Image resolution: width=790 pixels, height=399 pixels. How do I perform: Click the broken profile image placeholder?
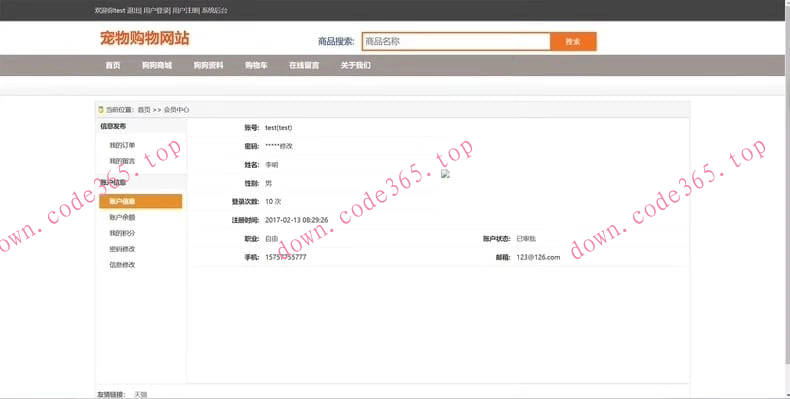(445, 174)
